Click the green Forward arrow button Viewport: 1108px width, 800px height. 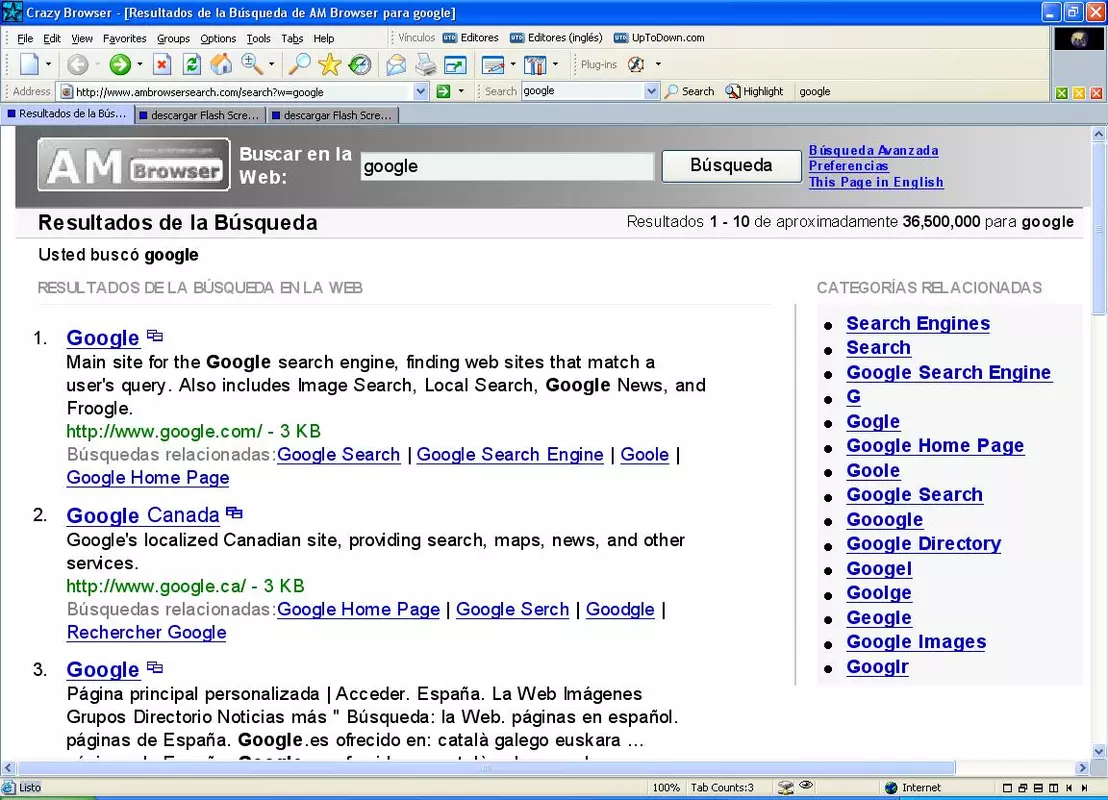click(119, 64)
